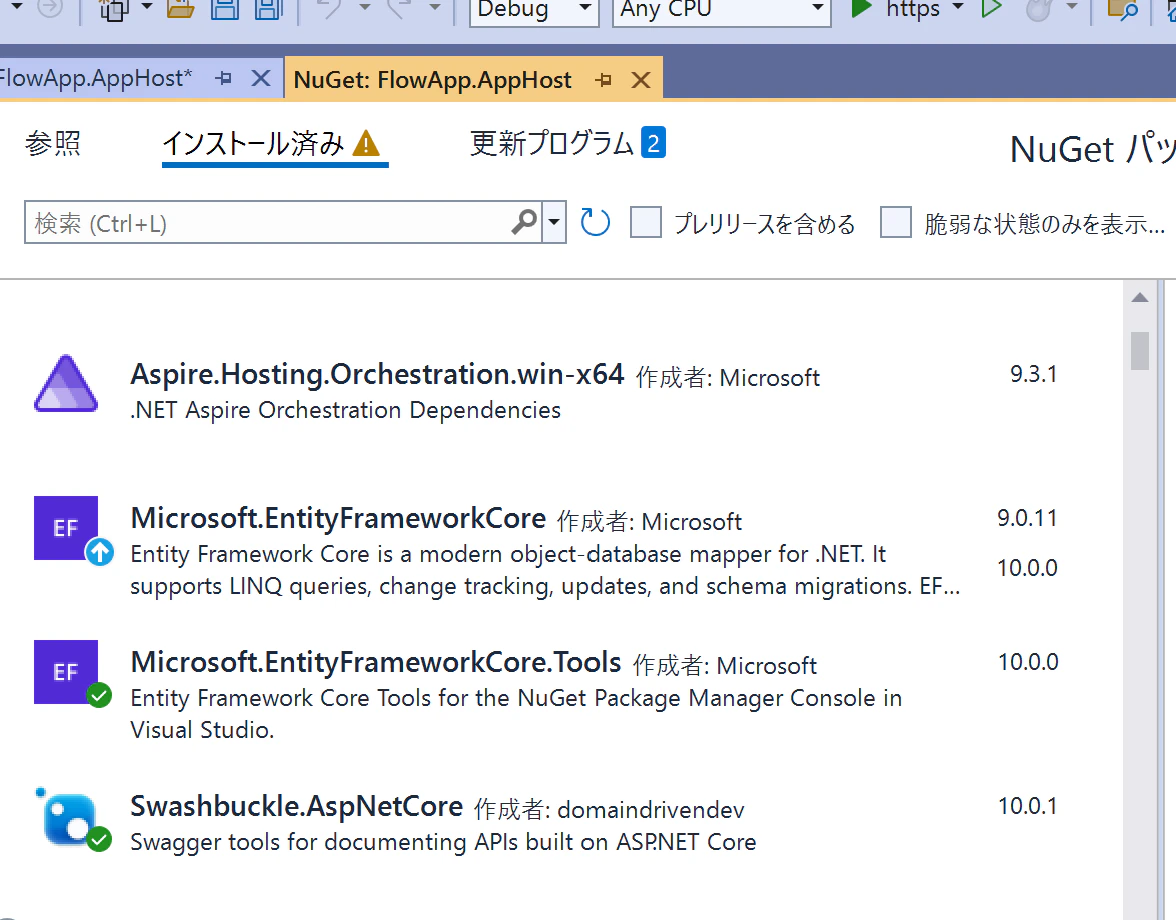Open the 更新プログラム (Updates) tab
The image size is (1176, 920).
552,142
